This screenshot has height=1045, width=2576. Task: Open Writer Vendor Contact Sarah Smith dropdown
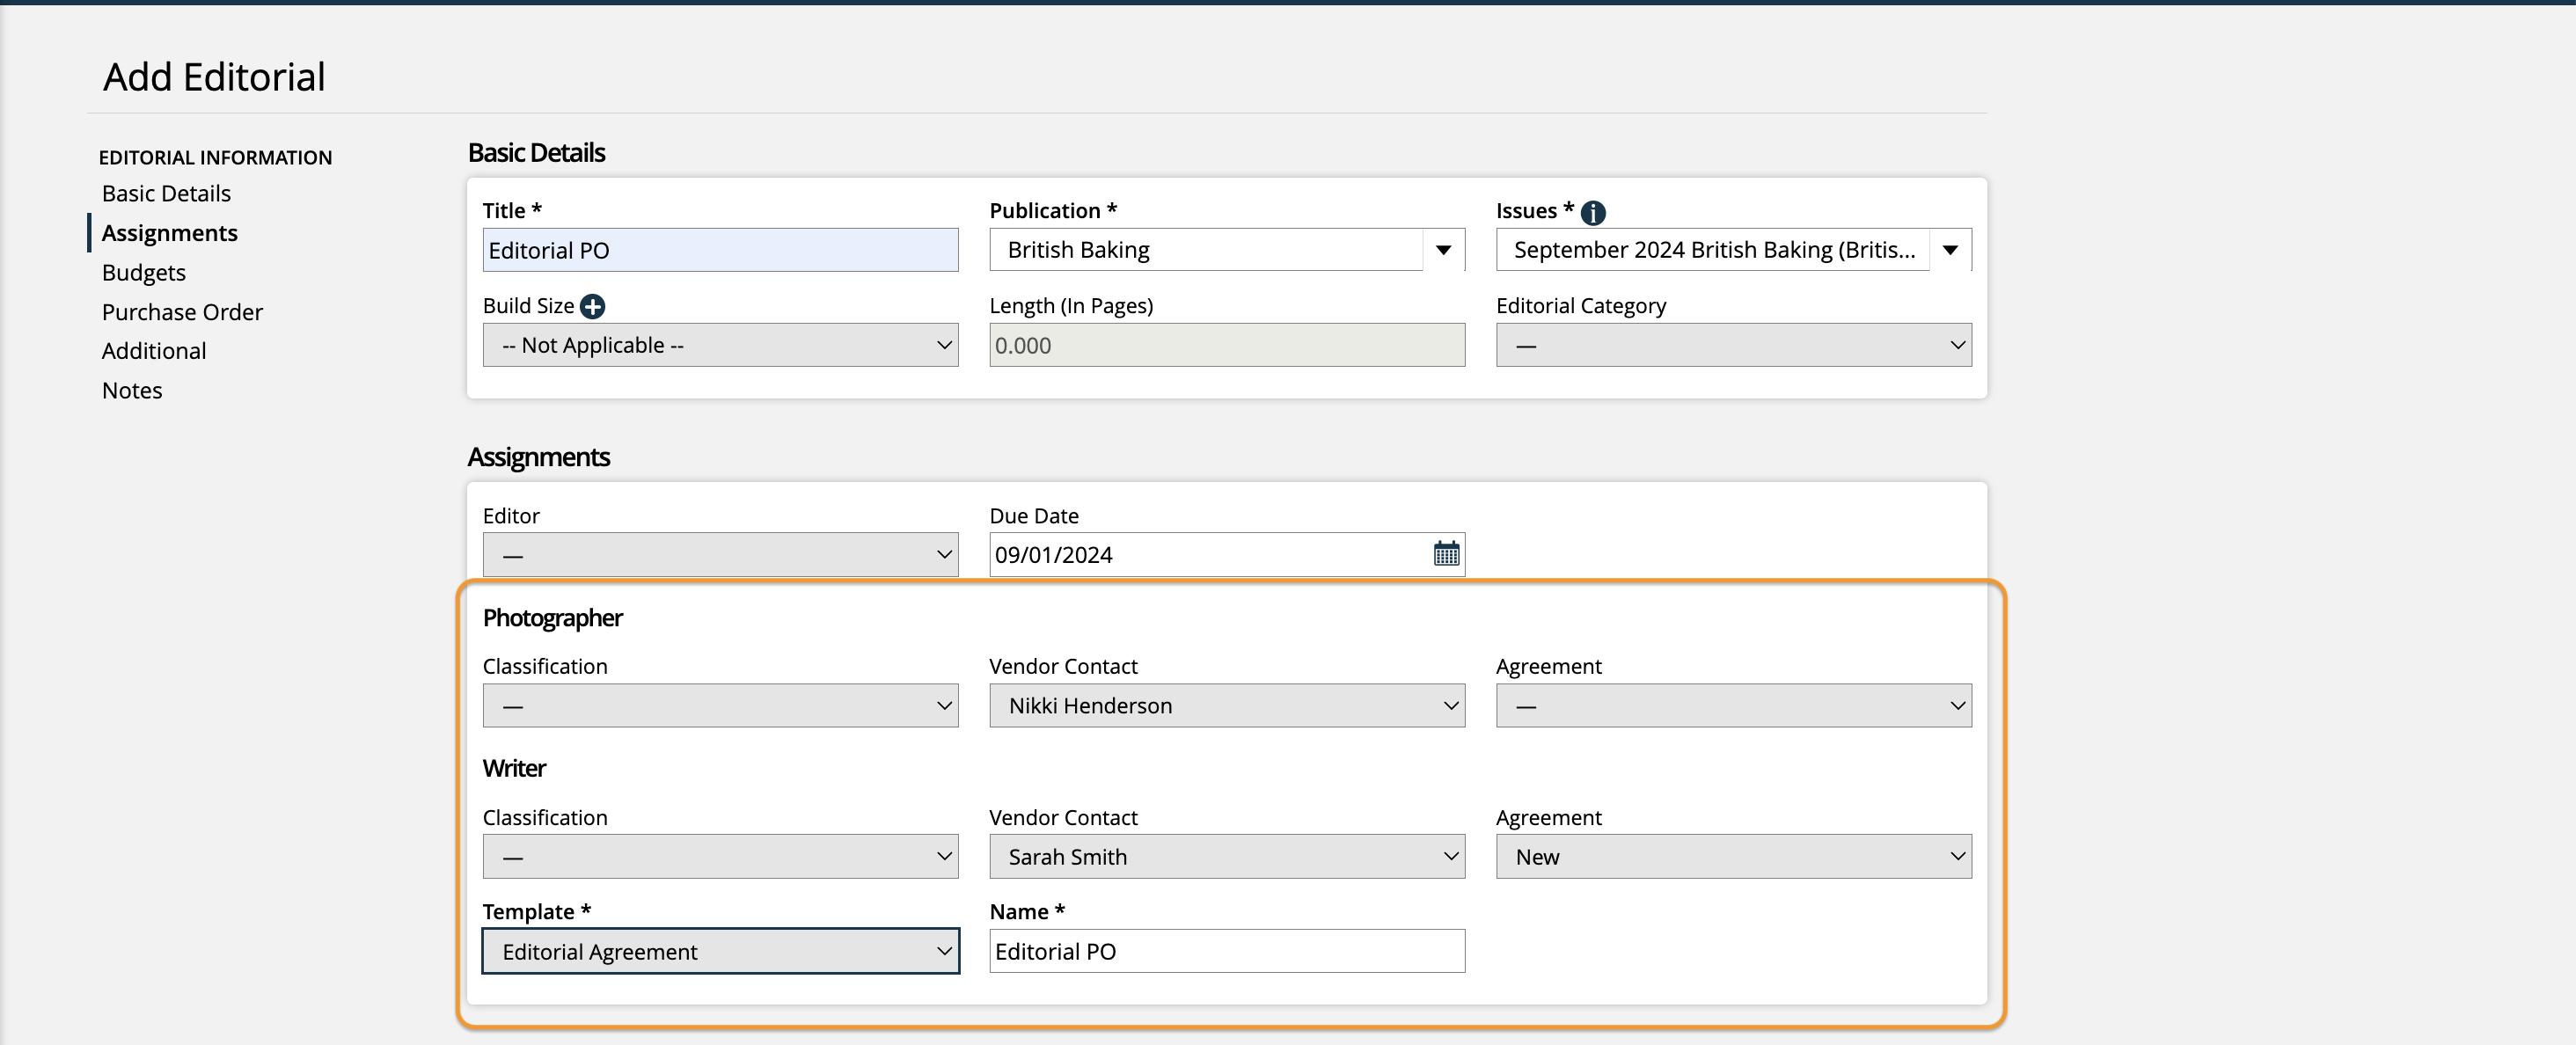tap(1226, 857)
